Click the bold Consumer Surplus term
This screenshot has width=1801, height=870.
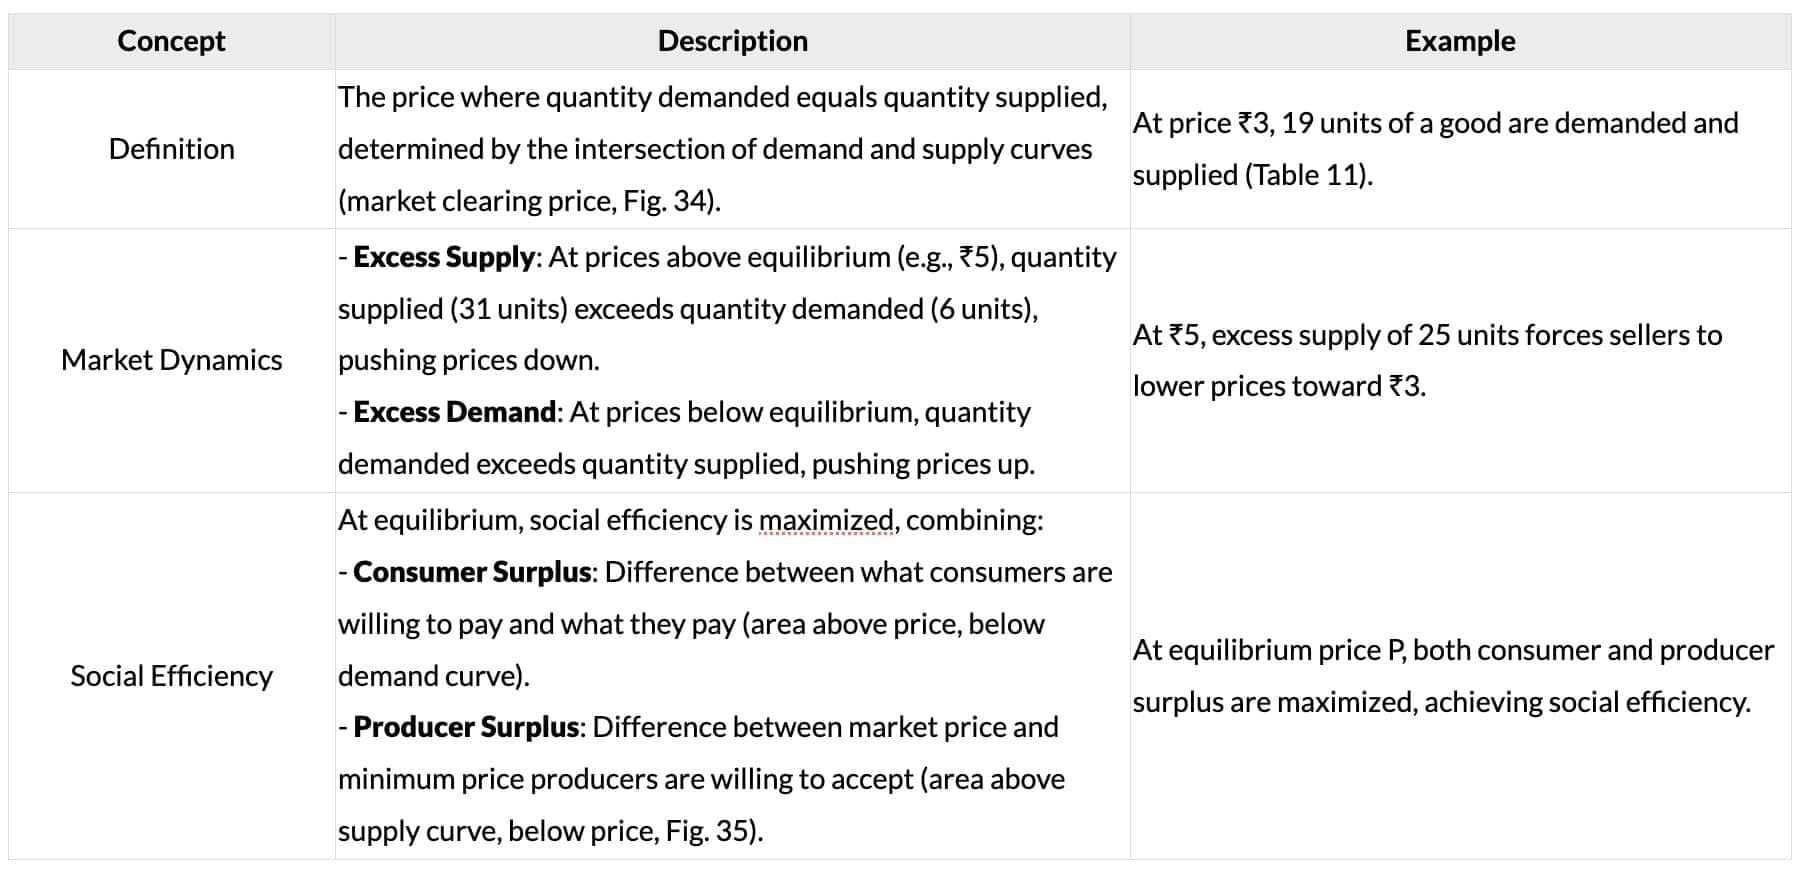coord(472,572)
